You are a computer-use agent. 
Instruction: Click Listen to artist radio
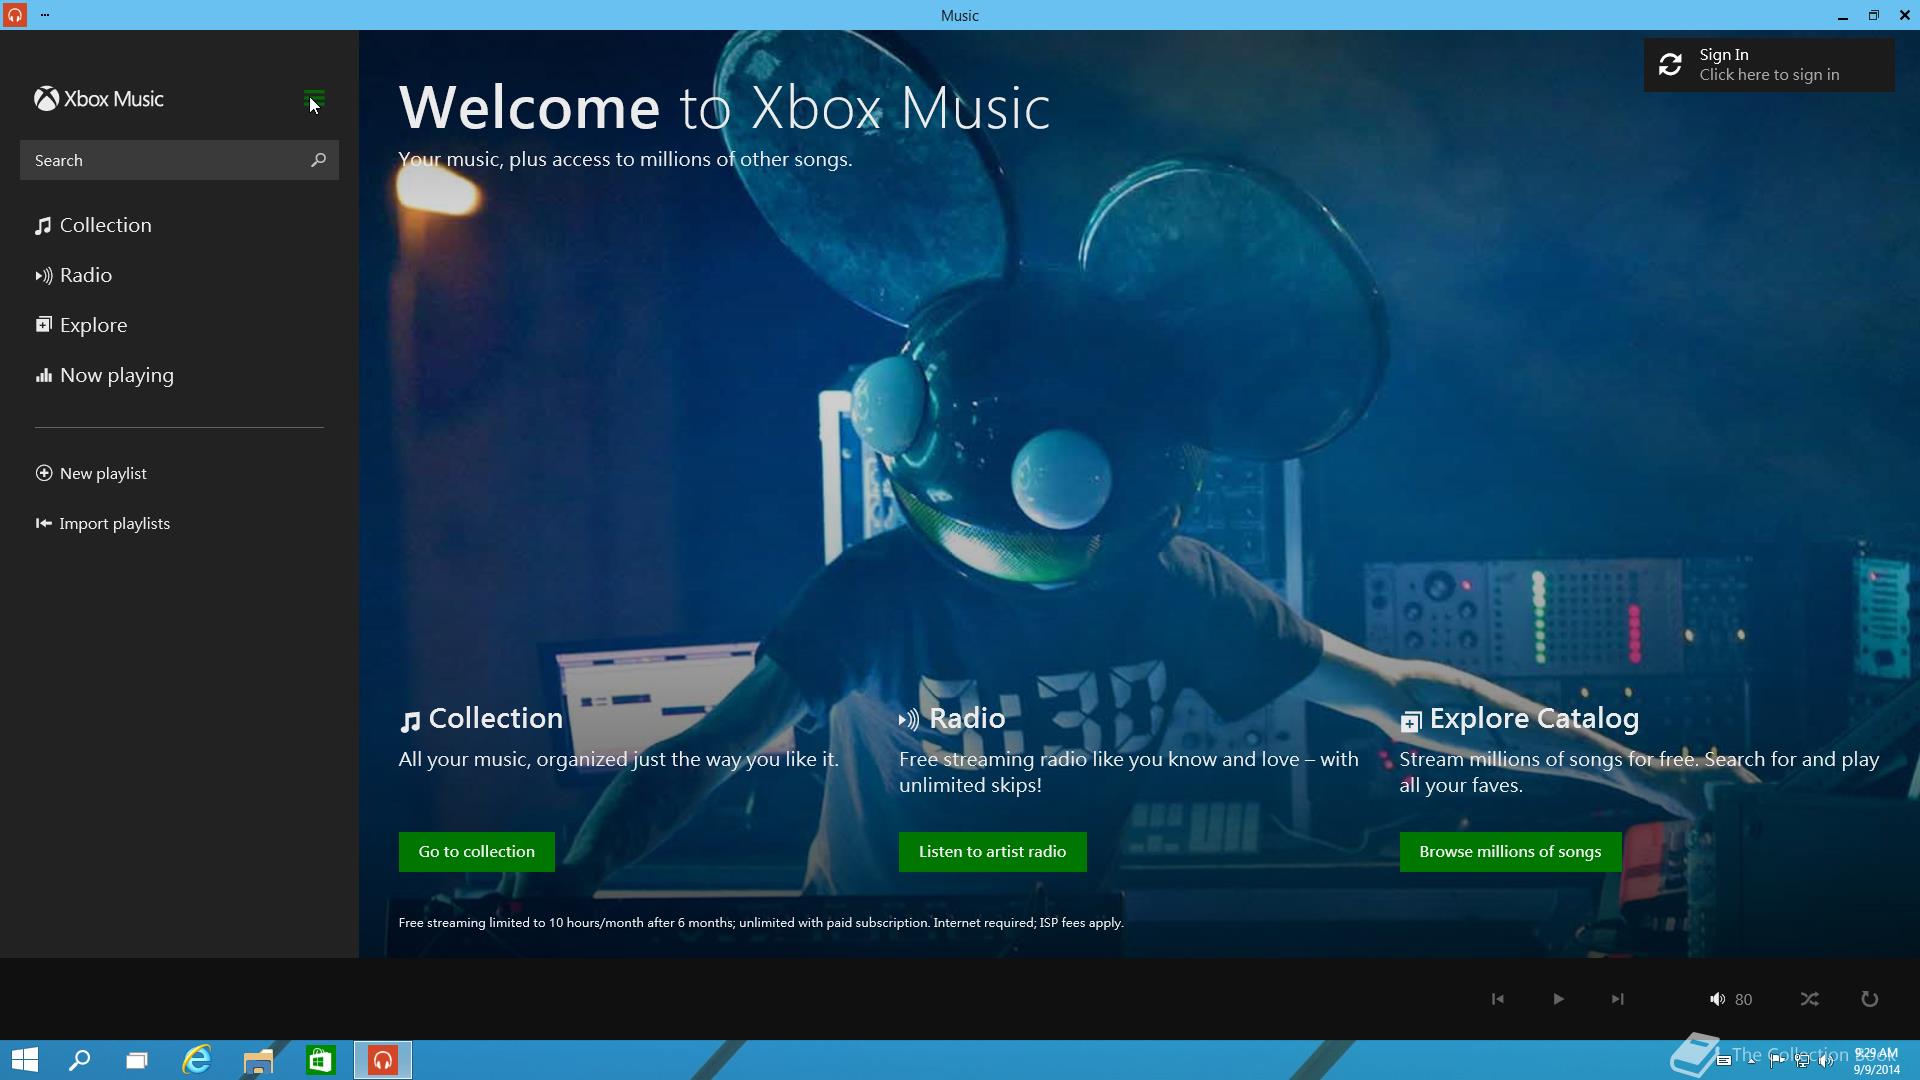coord(992,852)
